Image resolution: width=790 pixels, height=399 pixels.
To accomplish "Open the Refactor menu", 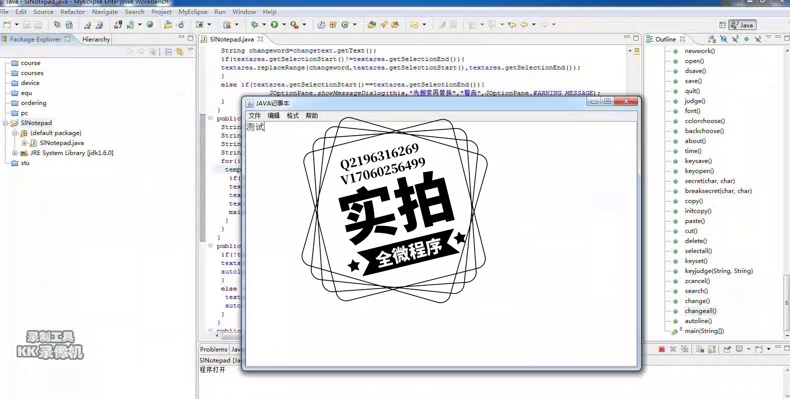I will pos(73,12).
